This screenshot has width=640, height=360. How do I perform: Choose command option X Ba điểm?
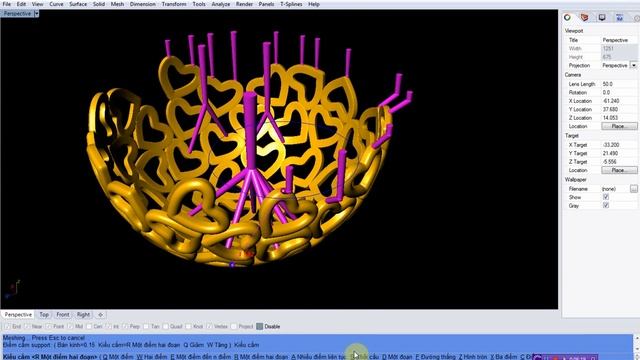tap(503, 357)
